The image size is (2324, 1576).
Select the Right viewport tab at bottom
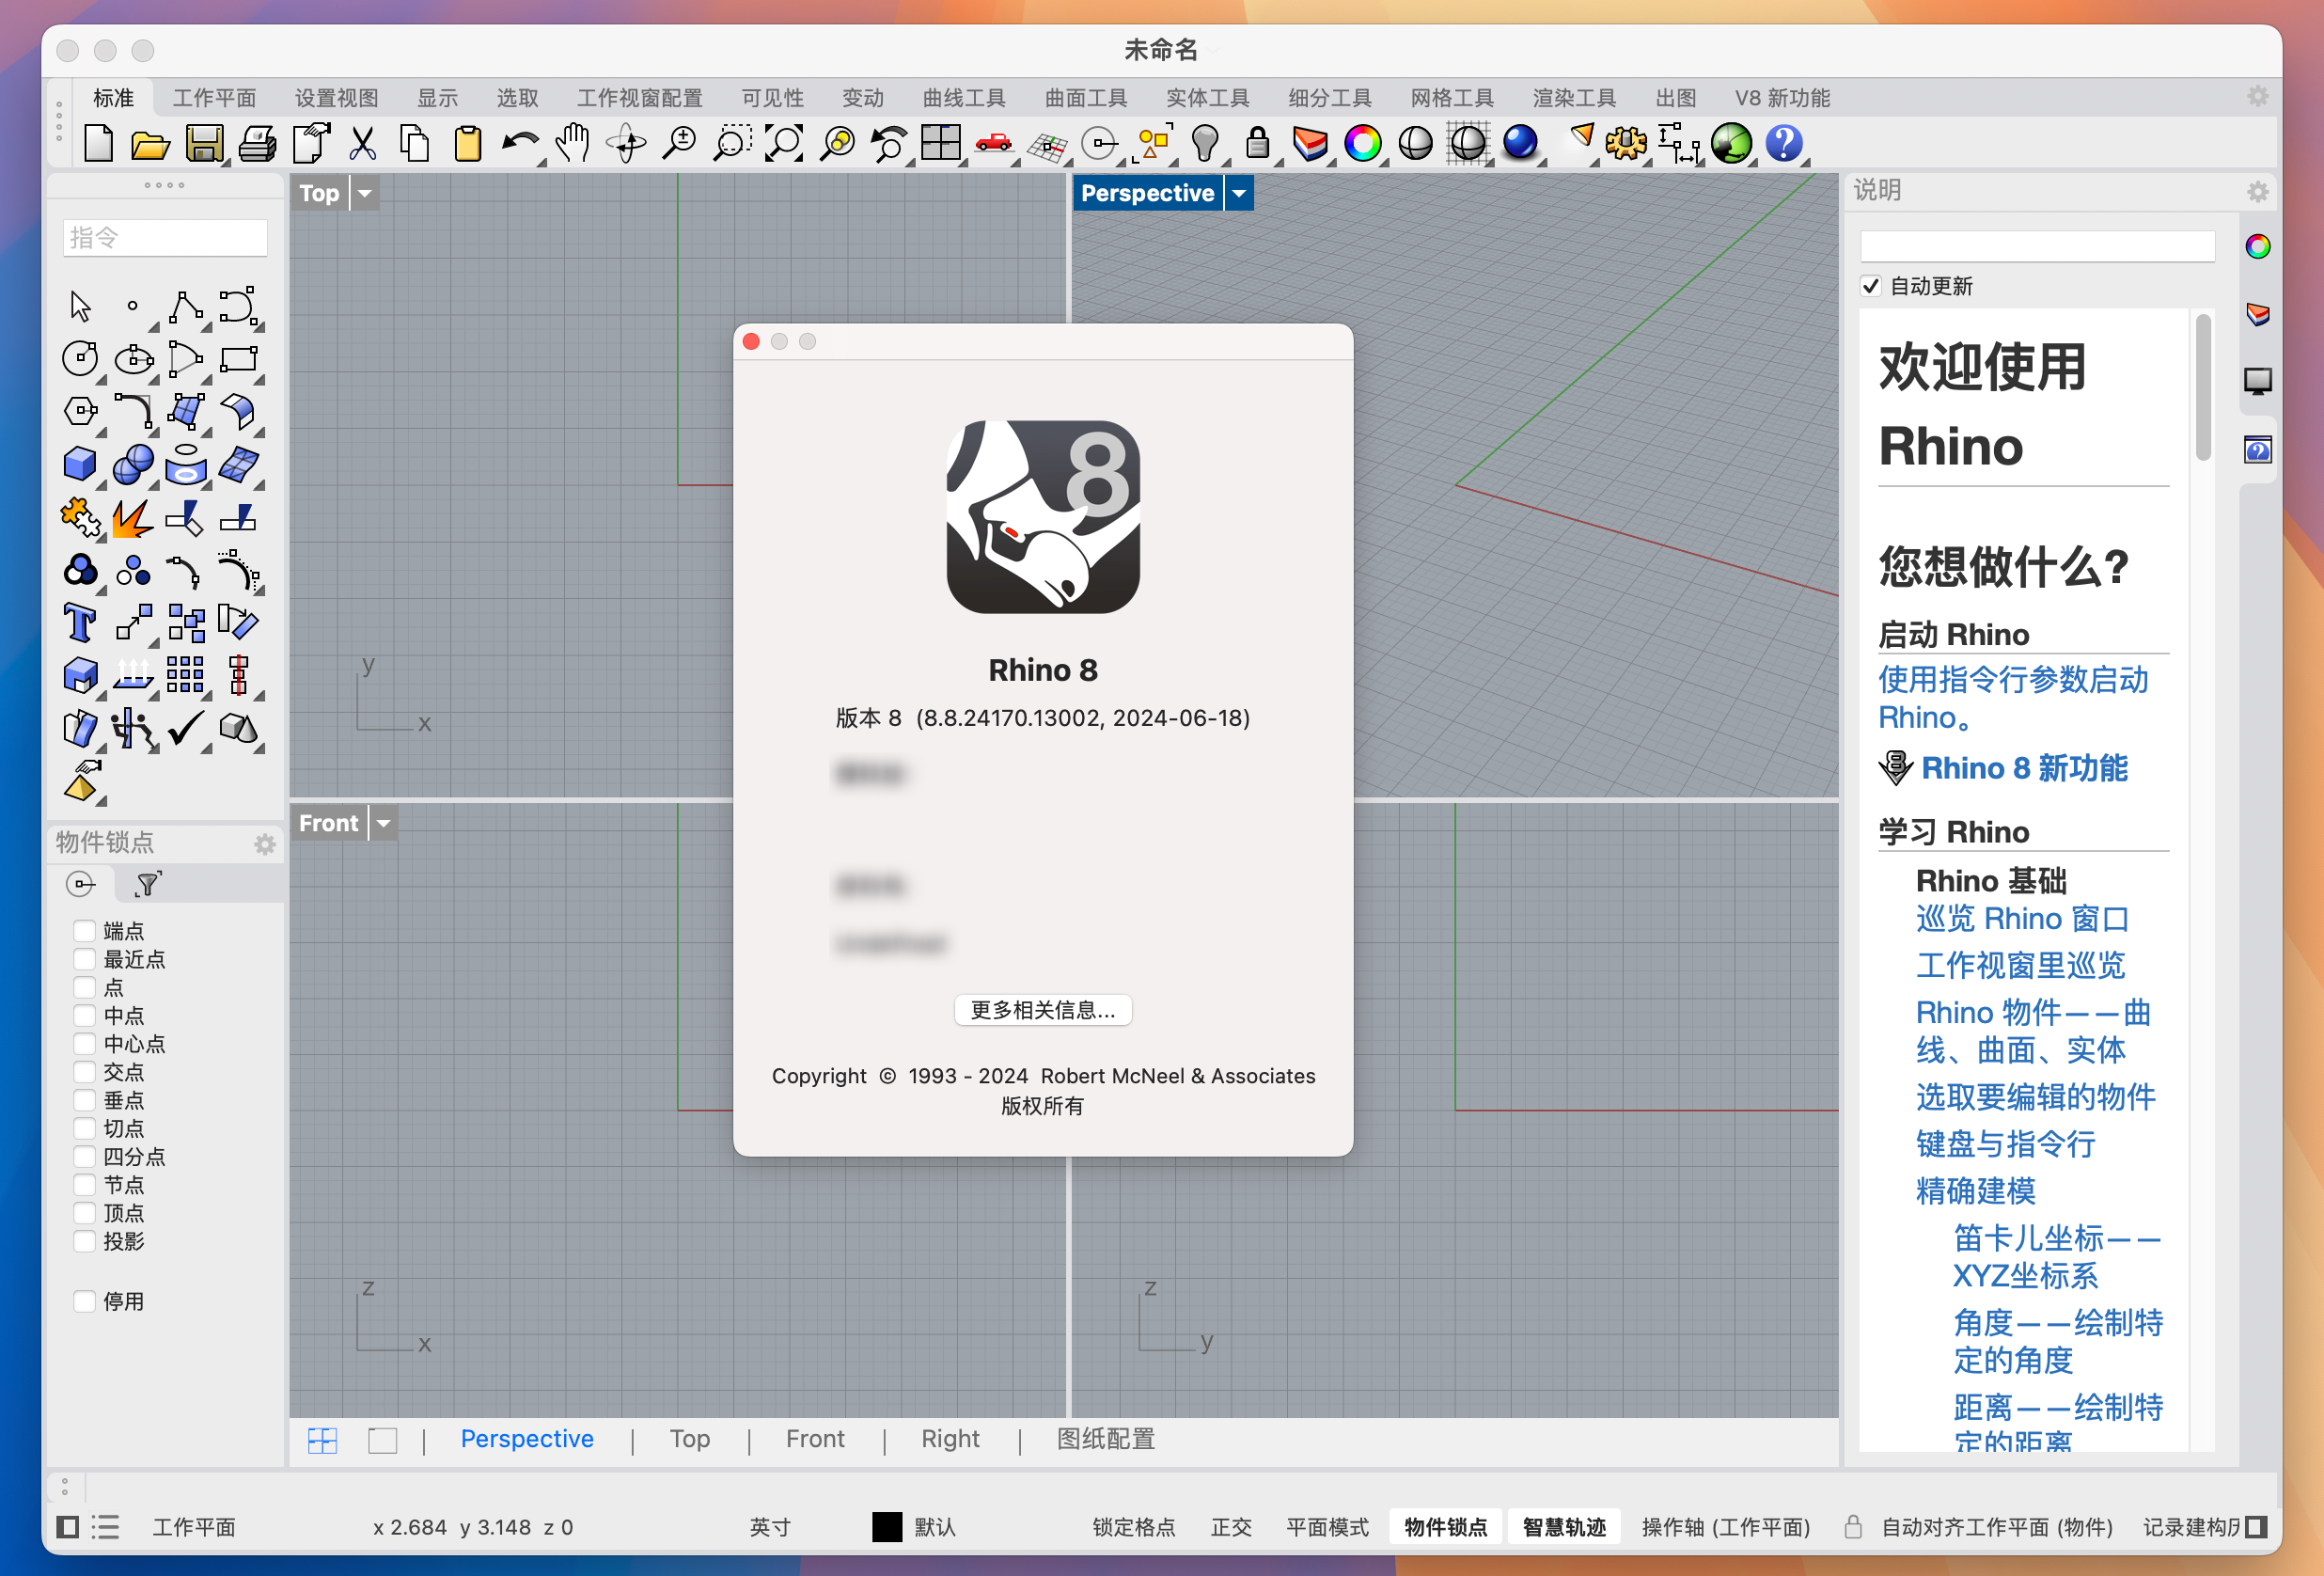950,1439
